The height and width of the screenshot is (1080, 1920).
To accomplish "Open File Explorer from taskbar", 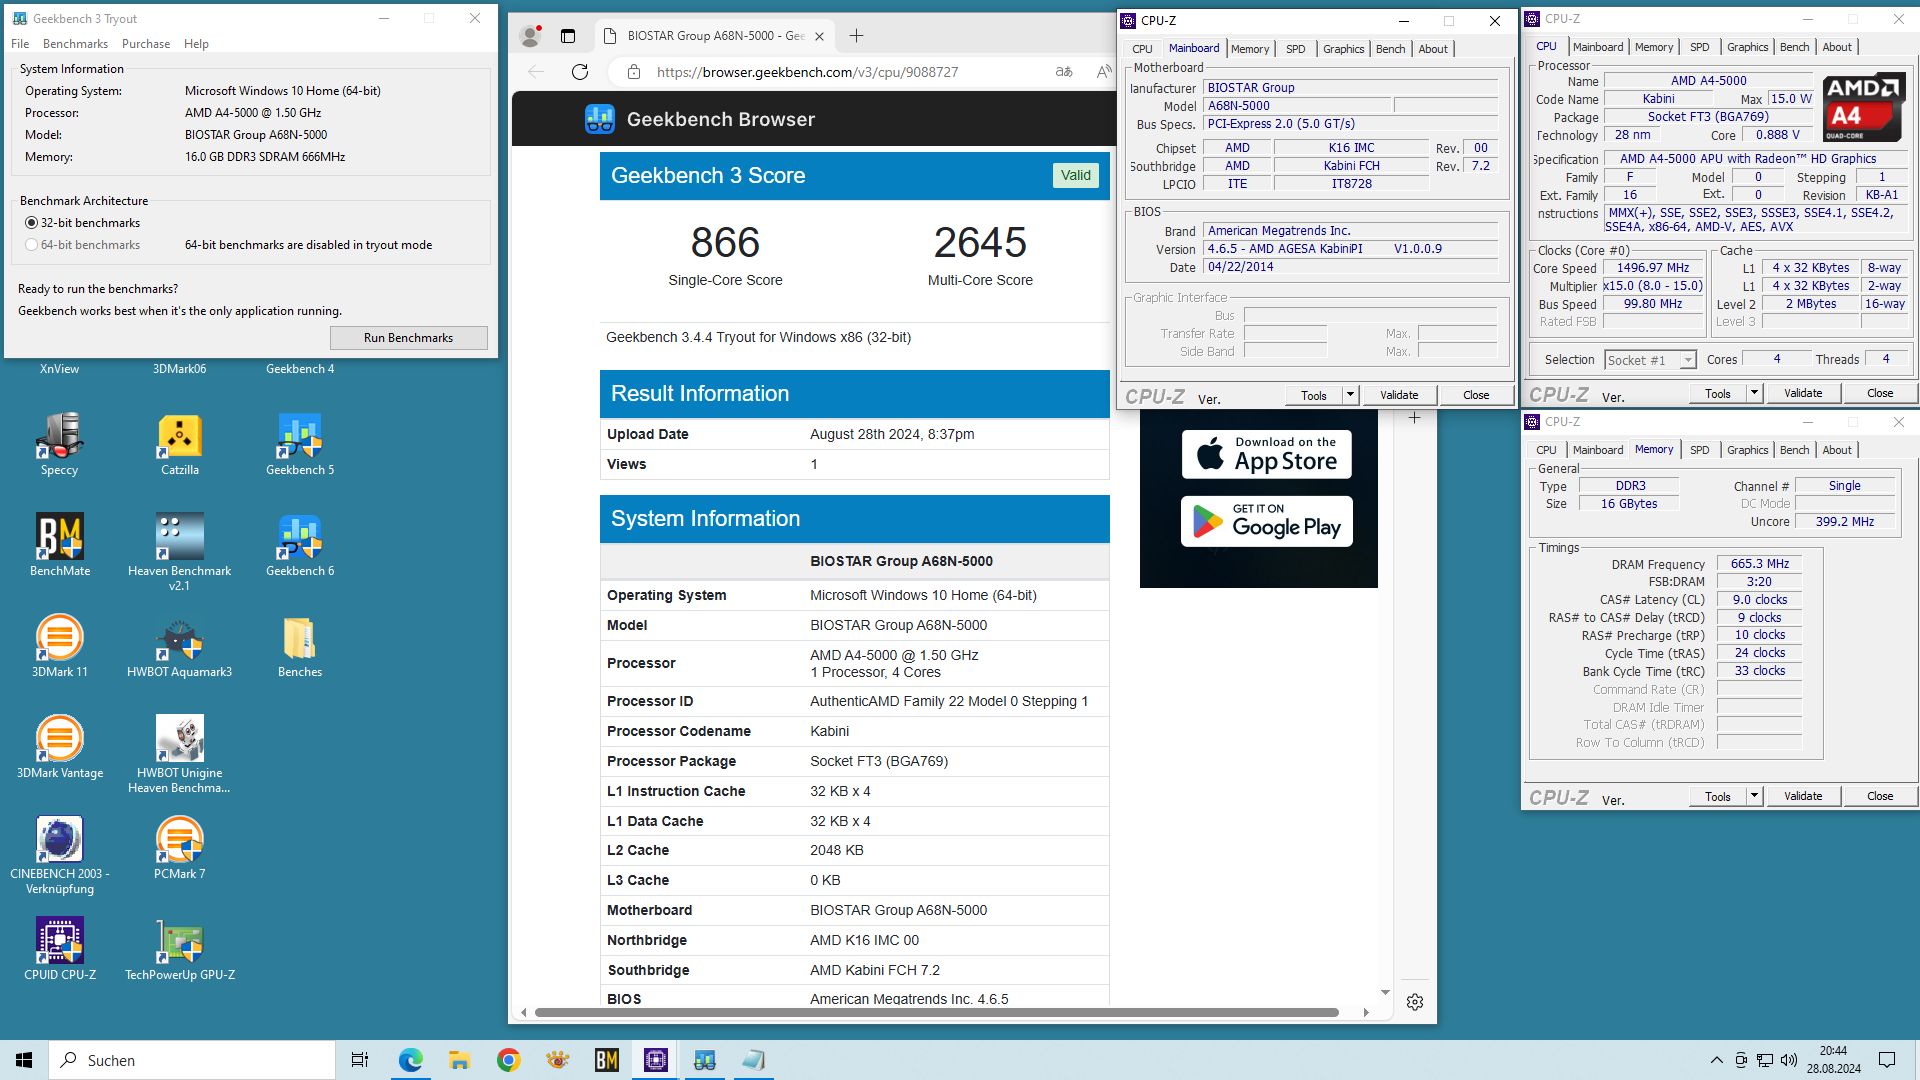I will point(459,1060).
